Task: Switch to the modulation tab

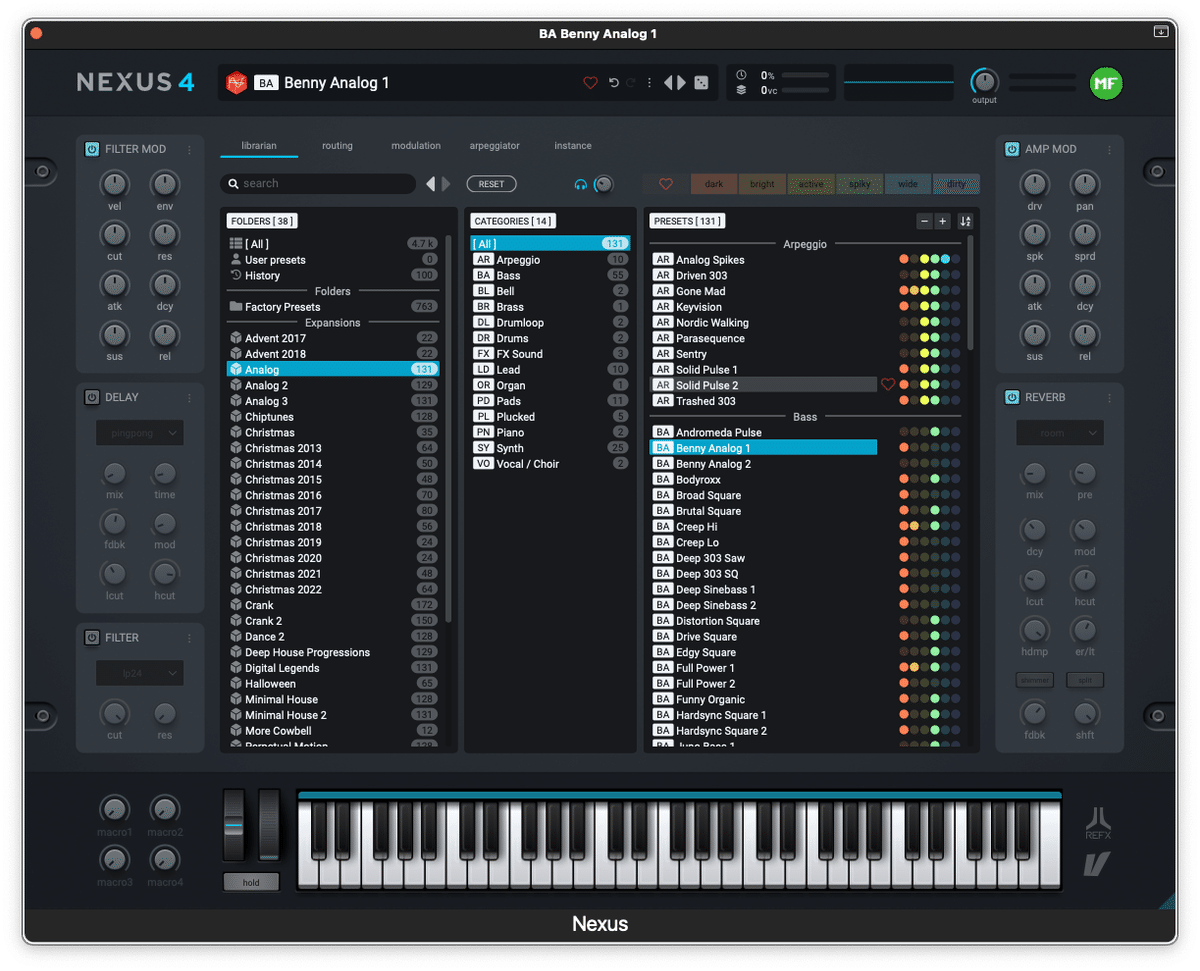Action: (x=416, y=146)
